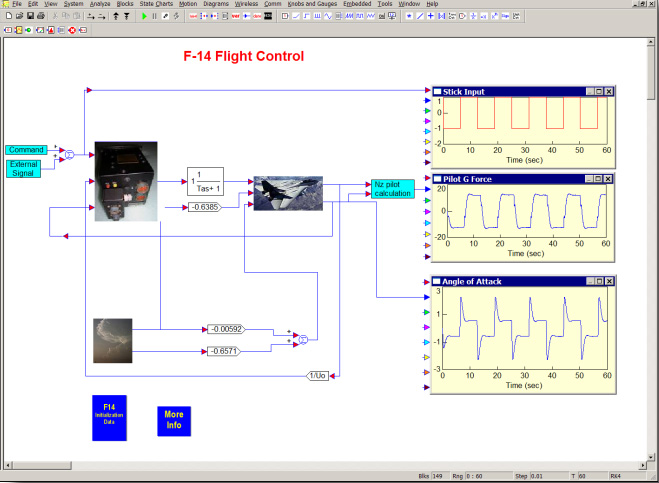The image size is (659, 483).
Task: Click the New file toolbar icon
Action: (7, 16)
